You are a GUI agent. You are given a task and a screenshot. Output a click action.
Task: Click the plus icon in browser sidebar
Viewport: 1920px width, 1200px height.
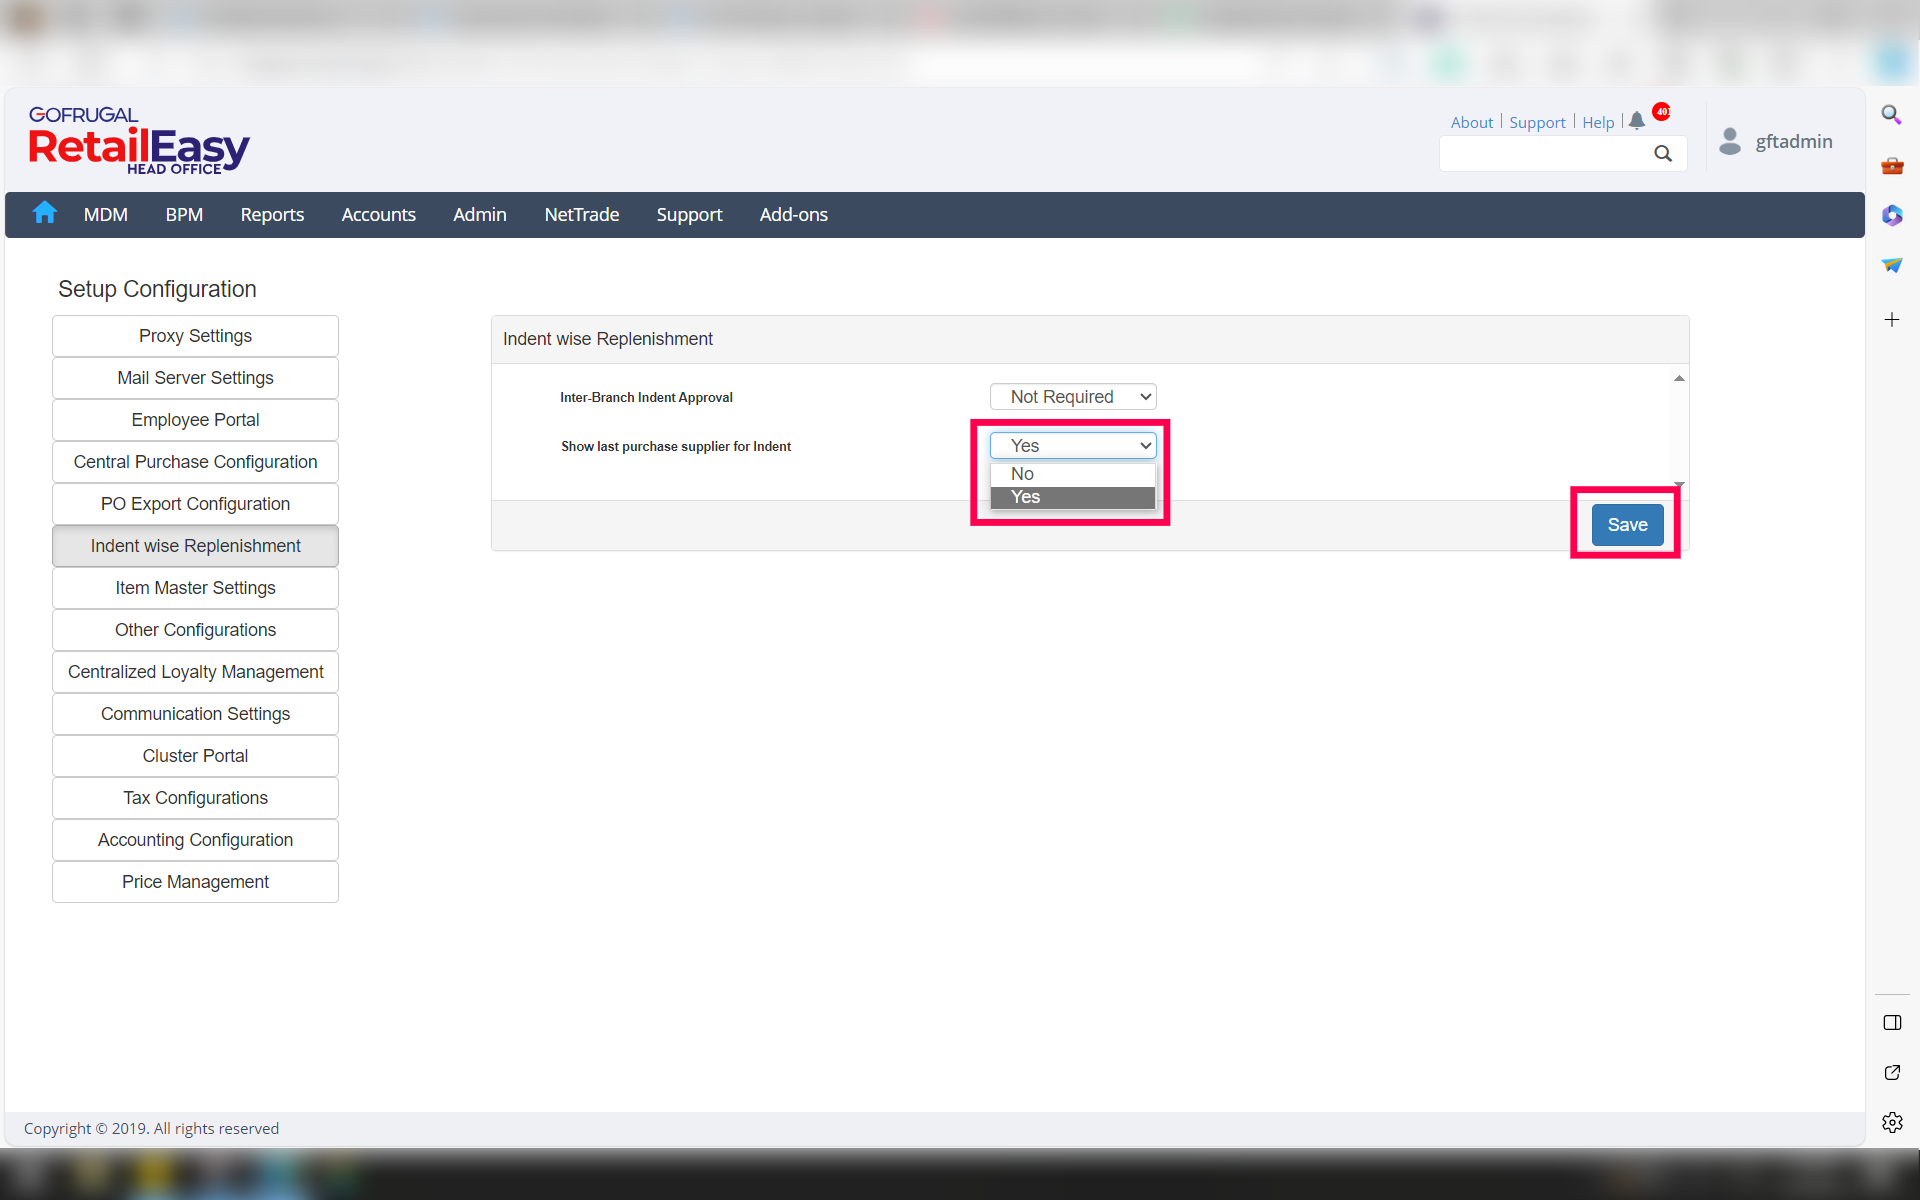coord(1891,320)
